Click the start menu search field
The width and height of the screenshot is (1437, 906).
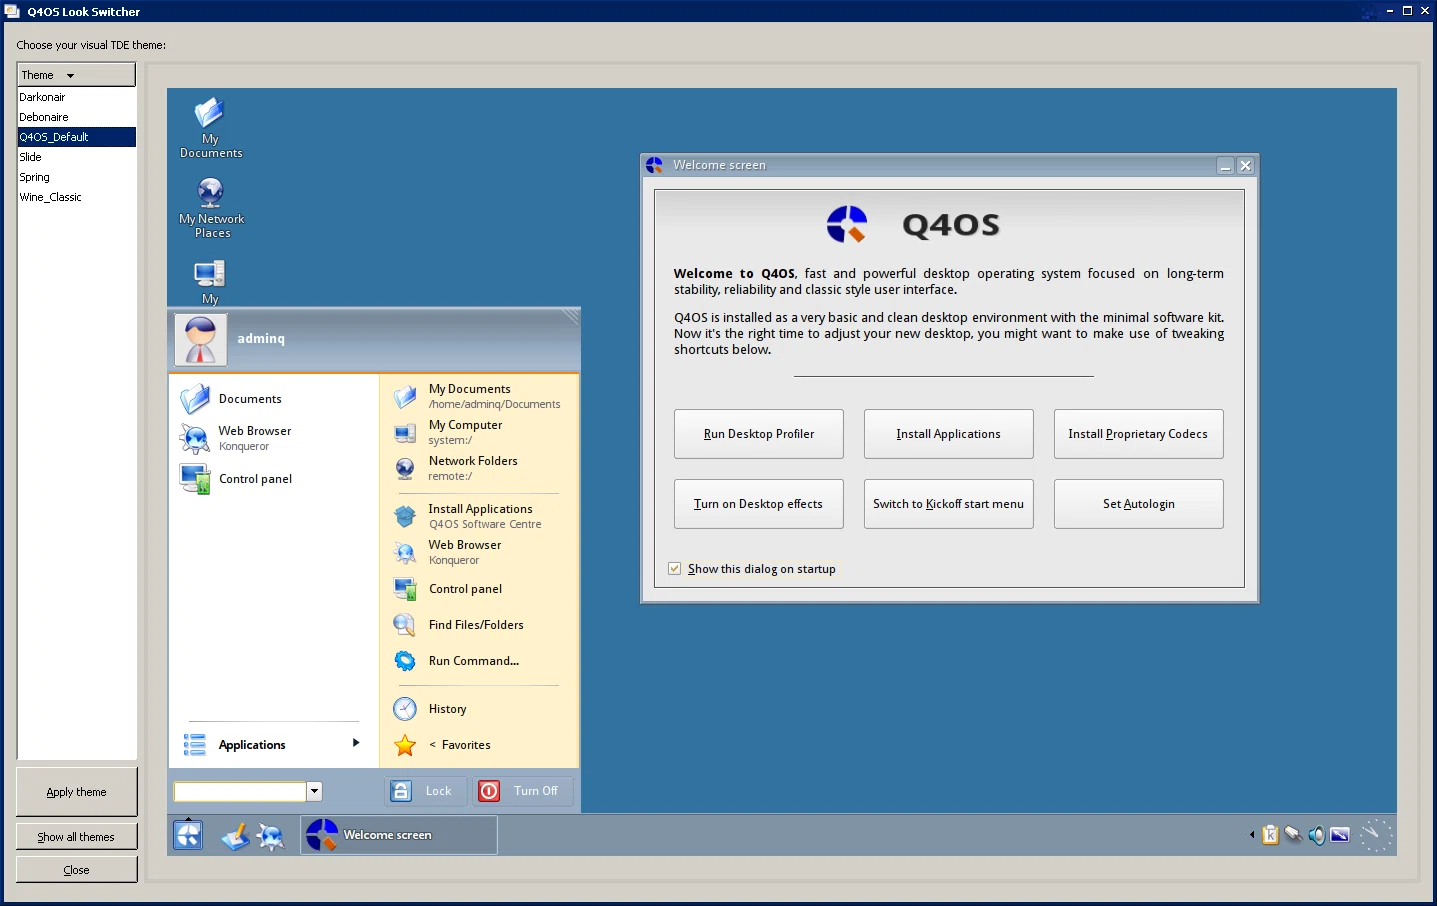[240, 791]
